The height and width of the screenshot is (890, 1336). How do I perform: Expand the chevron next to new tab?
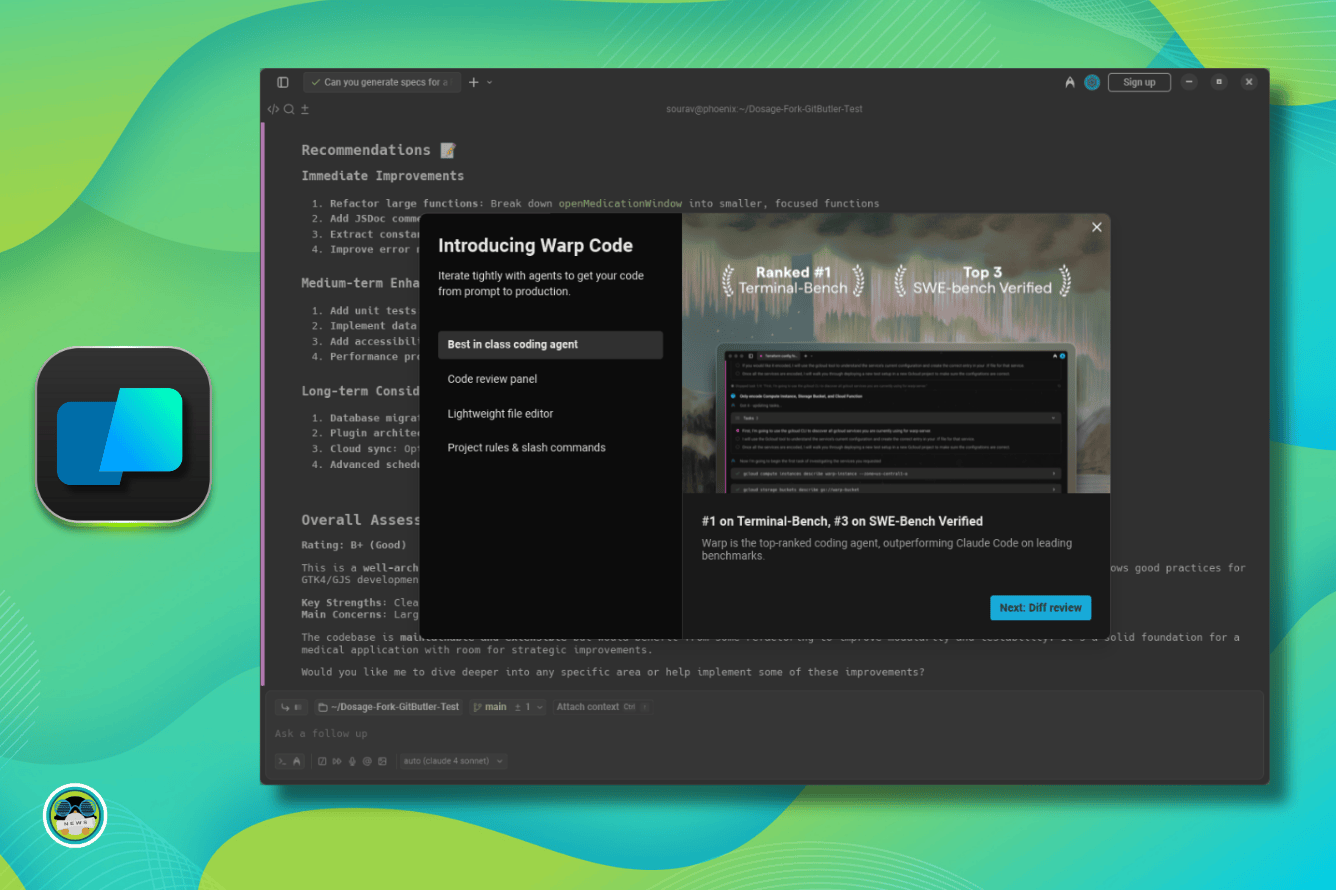pyautogui.click(x=490, y=82)
